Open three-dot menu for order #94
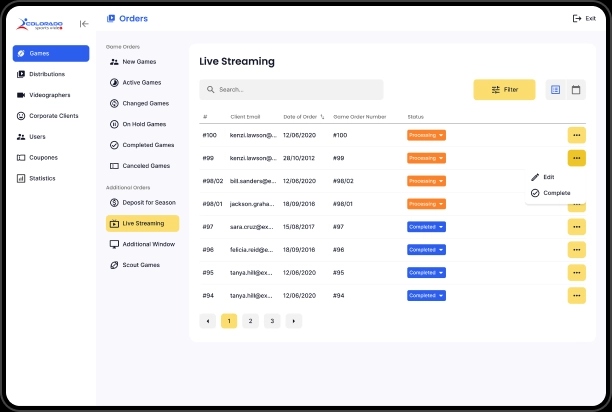 point(576,296)
